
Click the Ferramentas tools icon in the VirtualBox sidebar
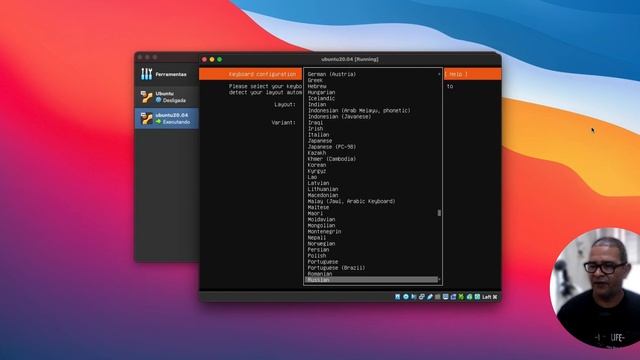tap(147, 74)
